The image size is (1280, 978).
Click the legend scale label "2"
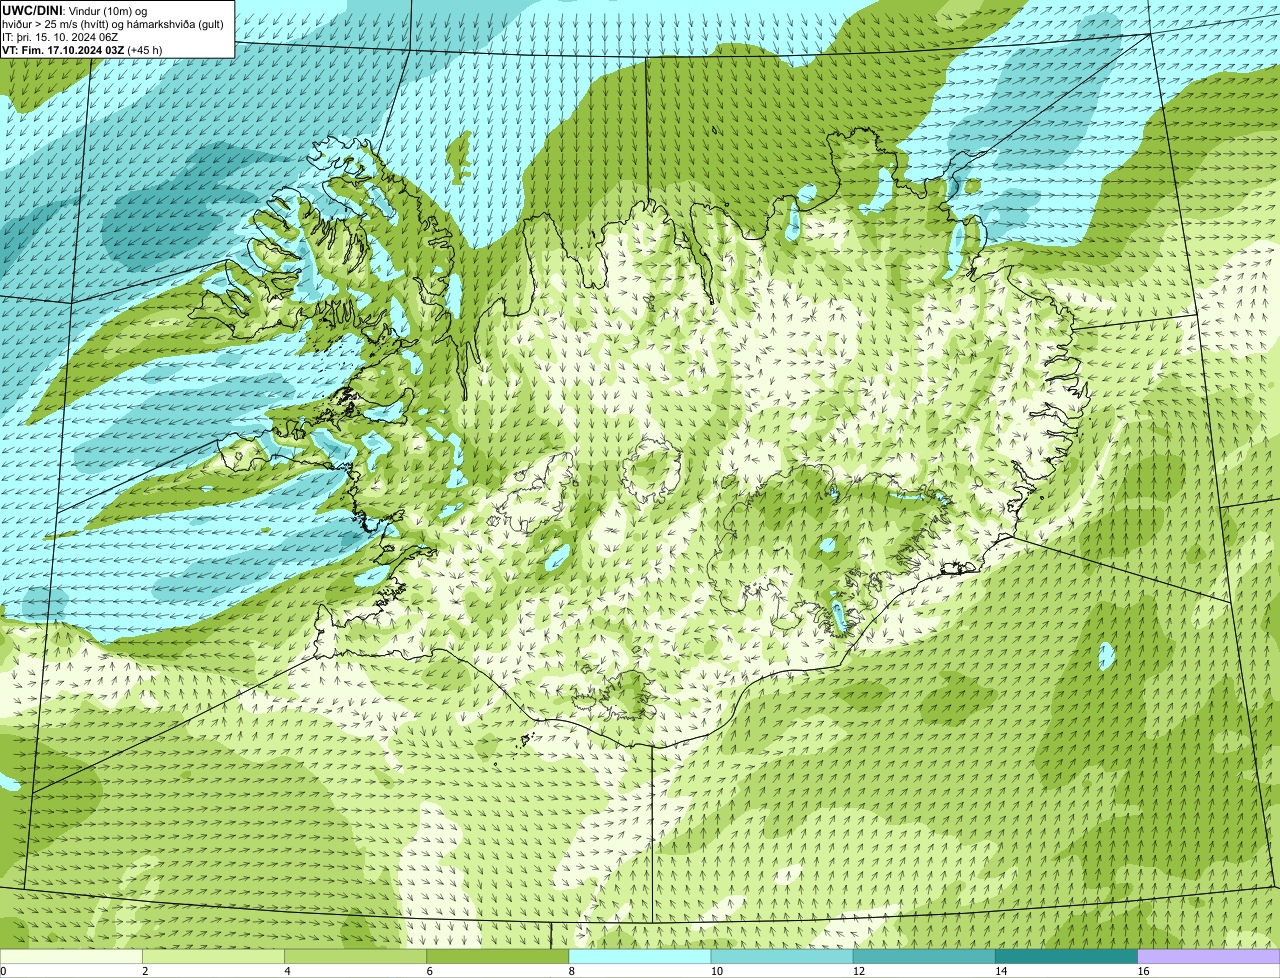point(145,971)
